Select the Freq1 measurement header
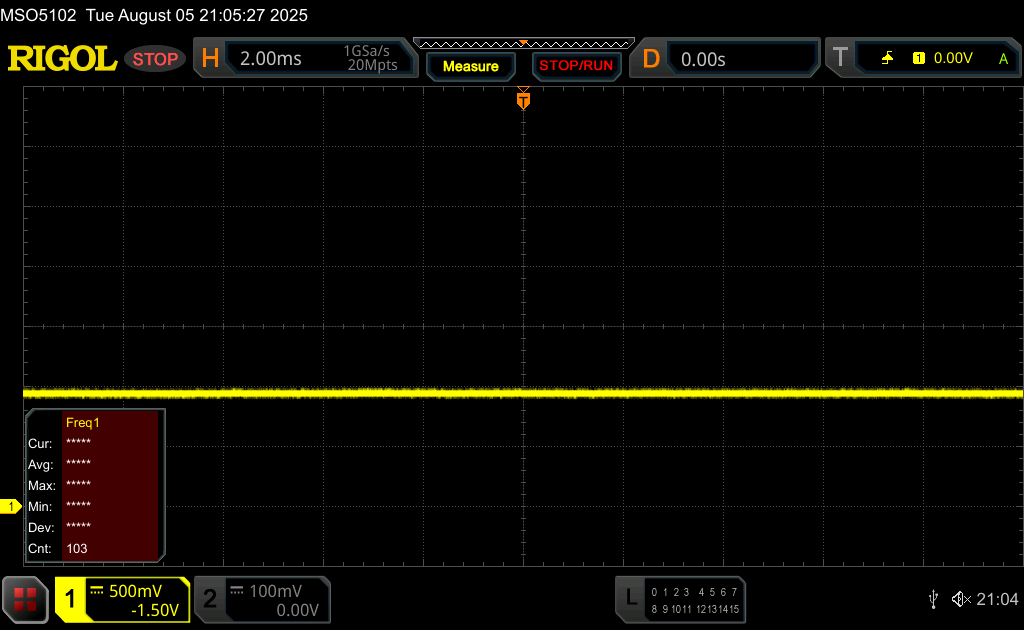 tap(83, 422)
